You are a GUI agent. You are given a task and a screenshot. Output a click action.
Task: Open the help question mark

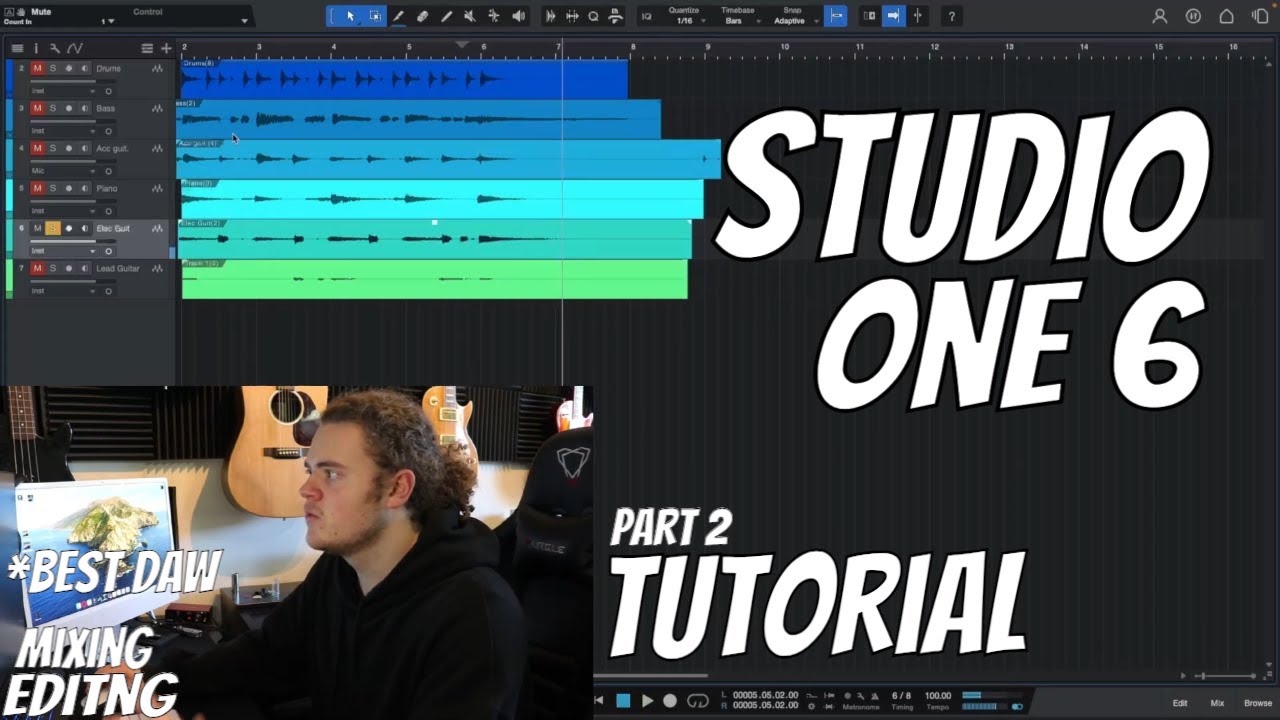(951, 16)
